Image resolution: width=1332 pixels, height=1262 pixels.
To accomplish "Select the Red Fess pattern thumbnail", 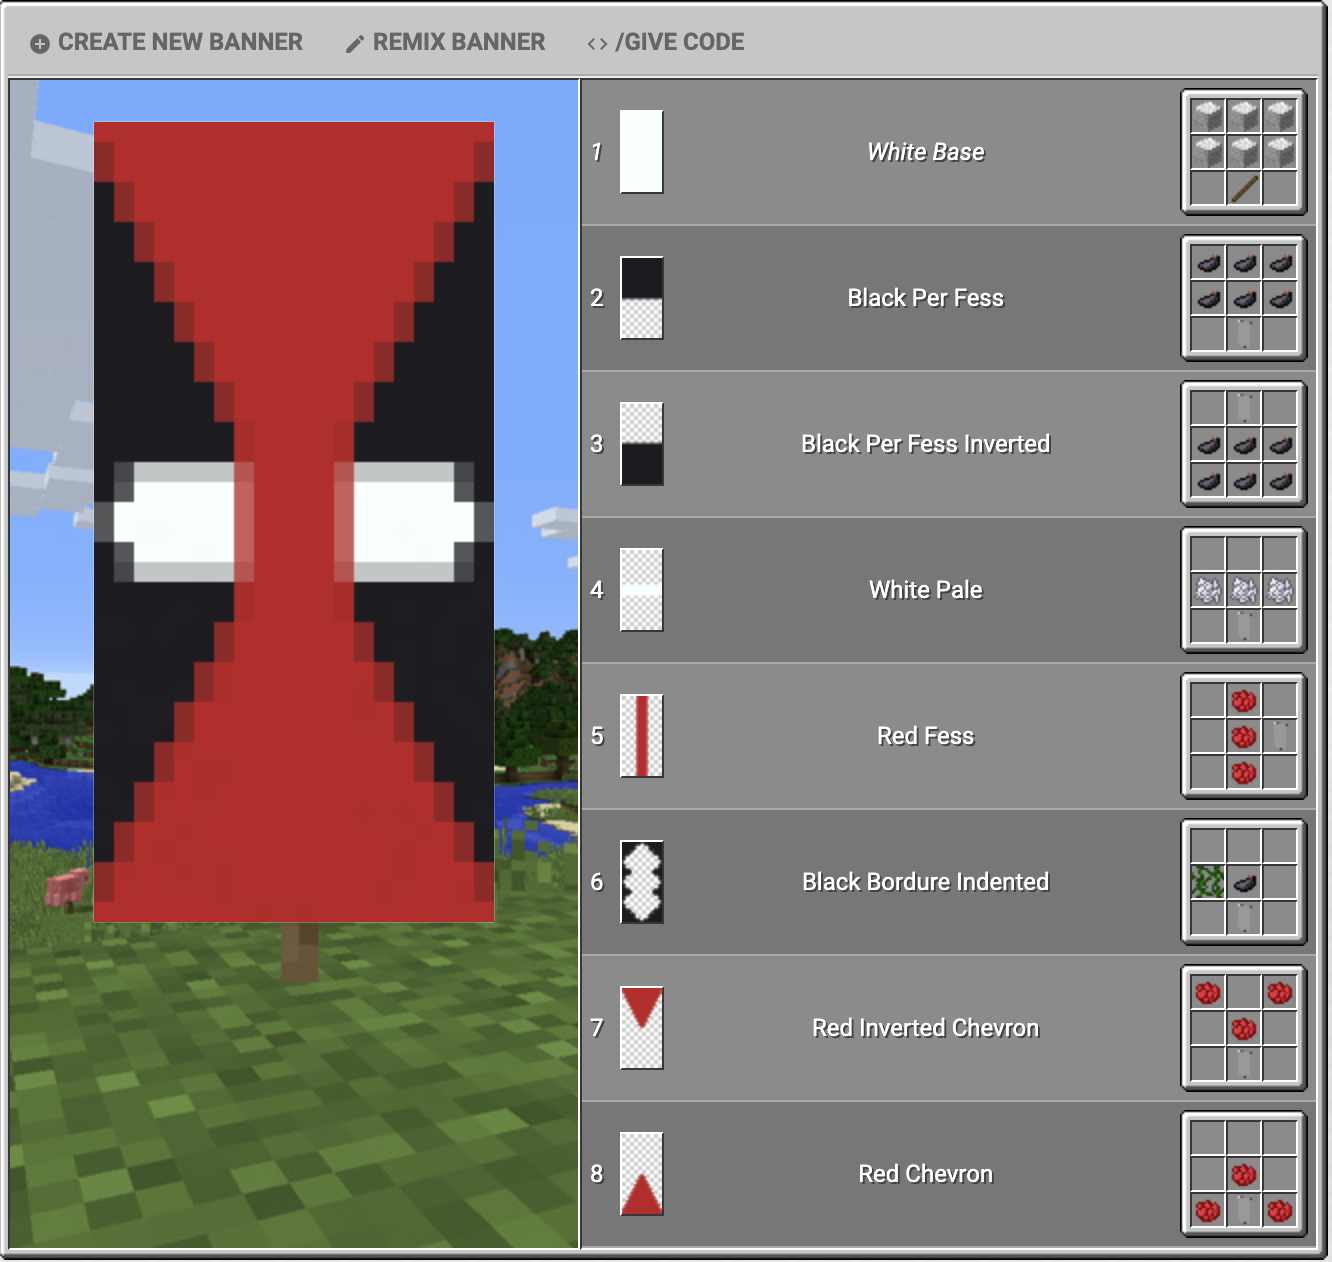I will 641,736.
